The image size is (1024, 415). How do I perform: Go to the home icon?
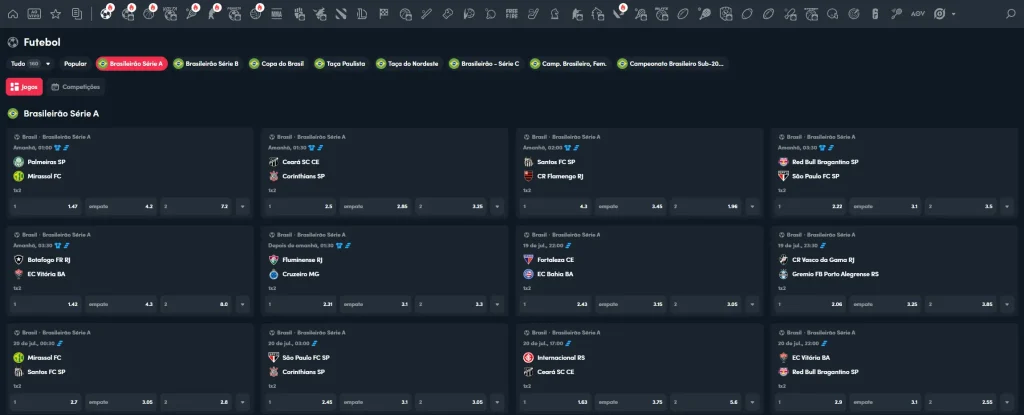coord(12,14)
